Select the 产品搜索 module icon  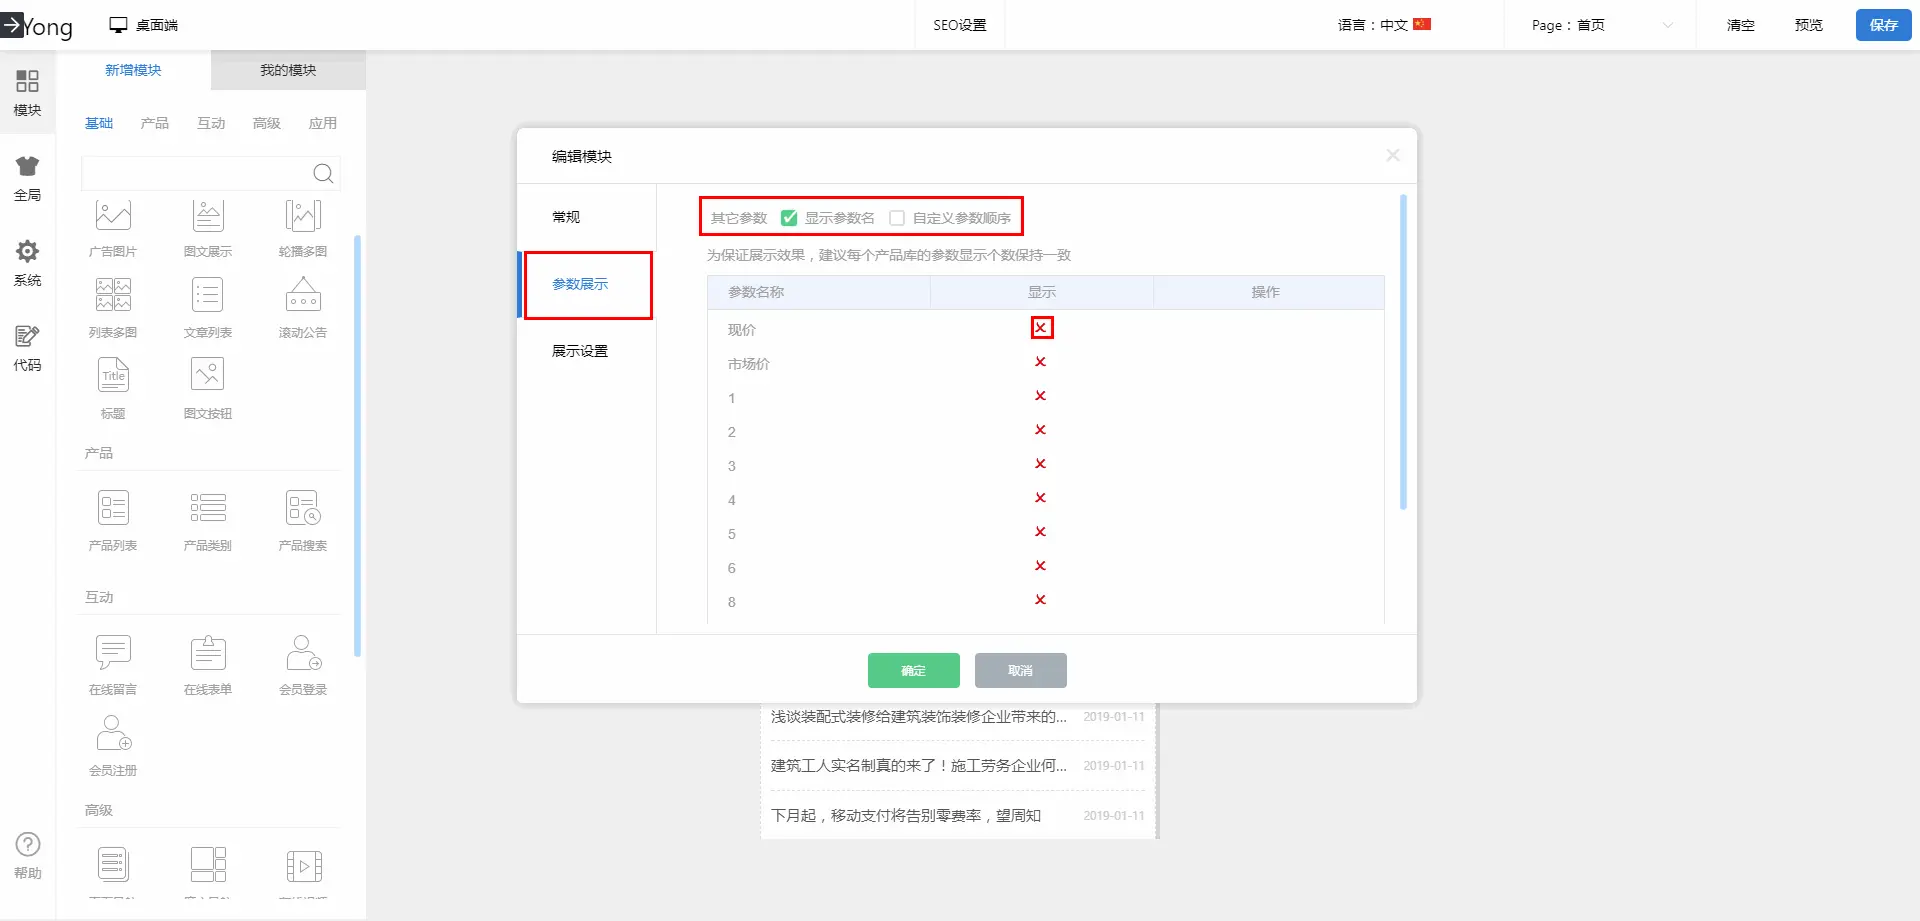coord(302,509)
